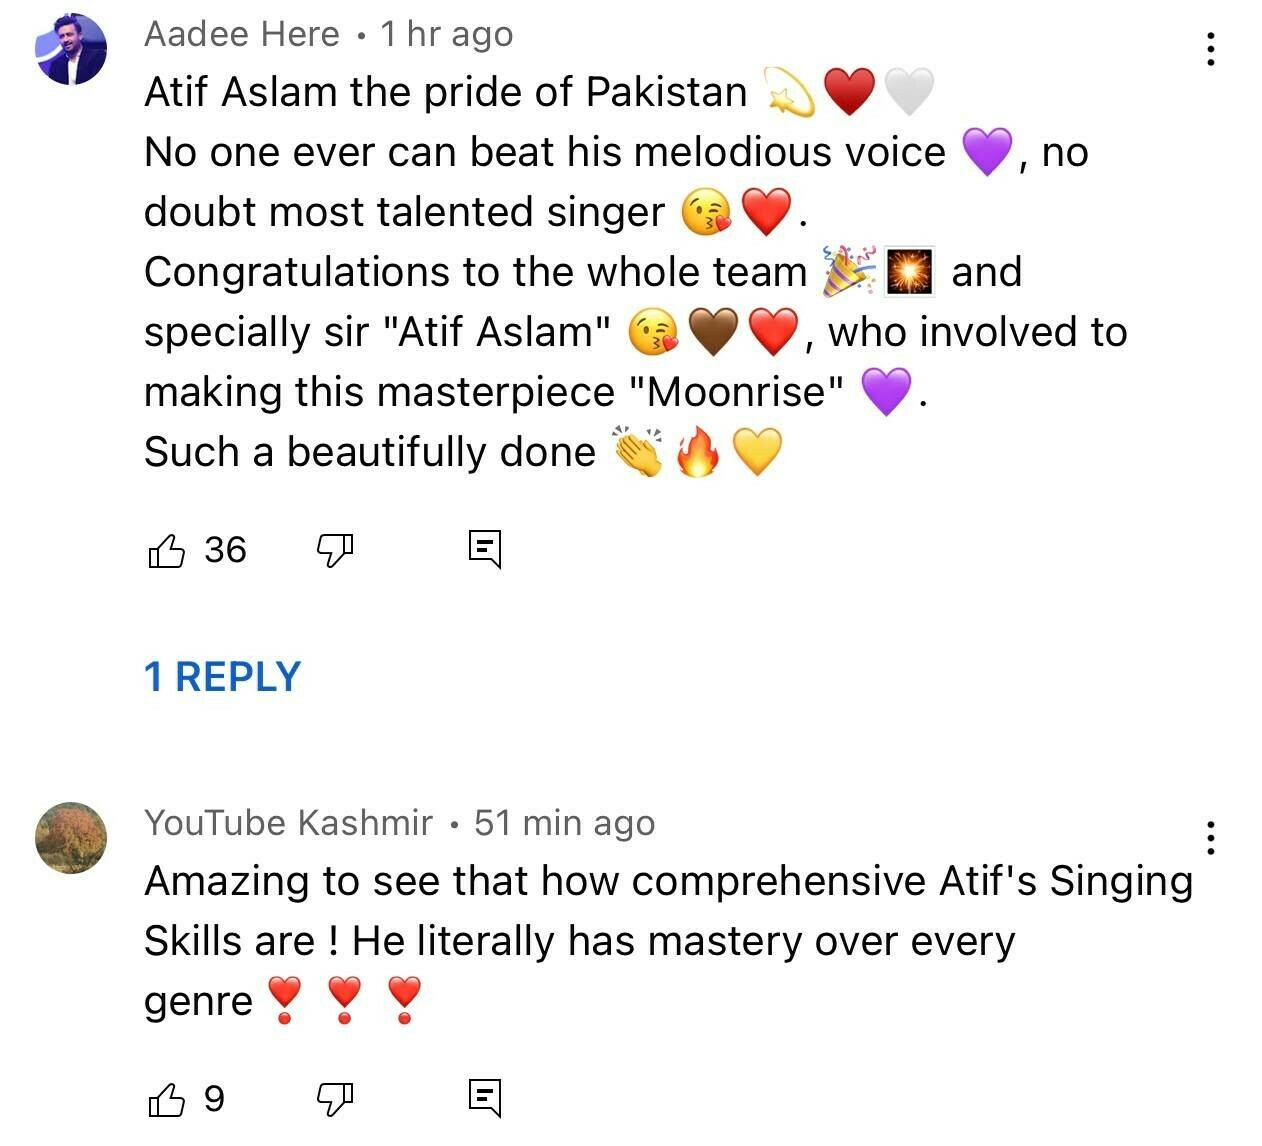Click the fireworks emoji after "whole team"

coord(909,272)
